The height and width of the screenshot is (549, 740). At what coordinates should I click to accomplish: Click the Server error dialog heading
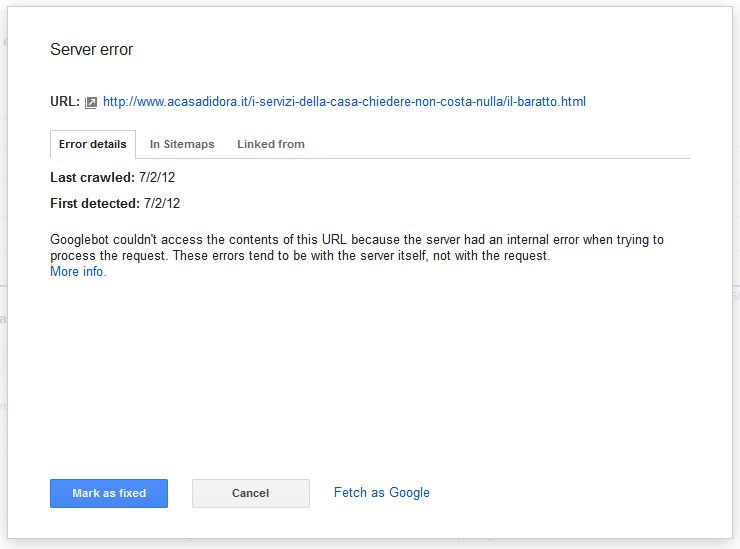92,50
